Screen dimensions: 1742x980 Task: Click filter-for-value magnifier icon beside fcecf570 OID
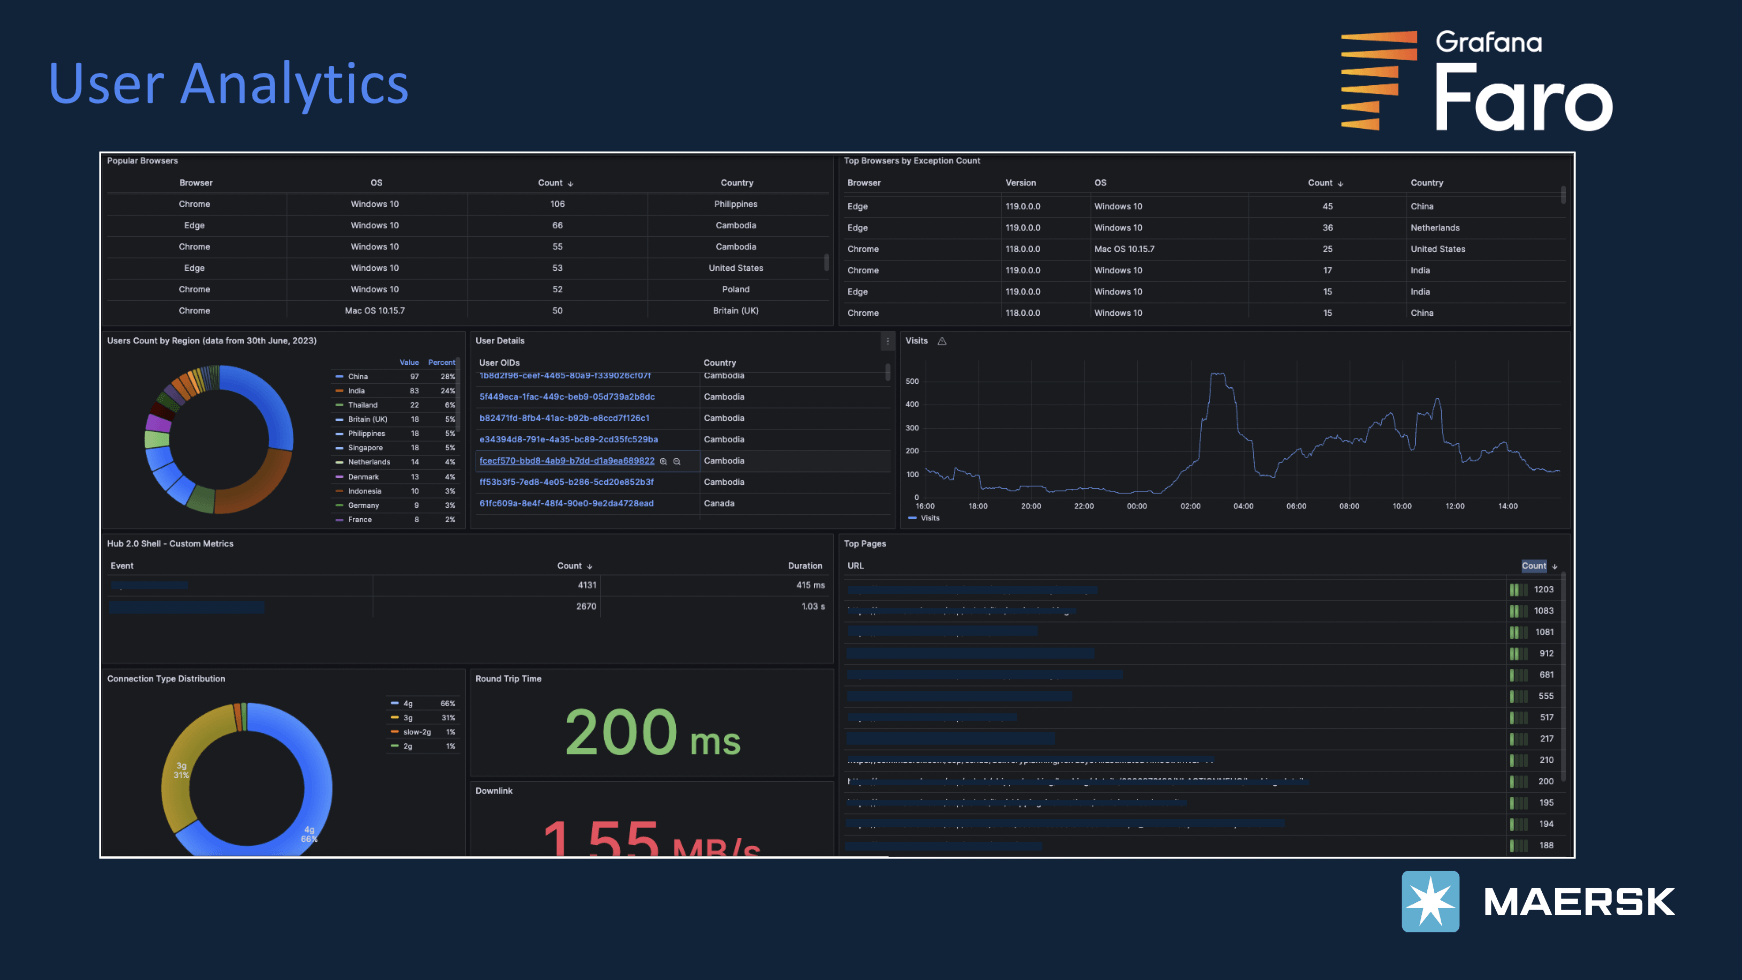pos(663,462)
